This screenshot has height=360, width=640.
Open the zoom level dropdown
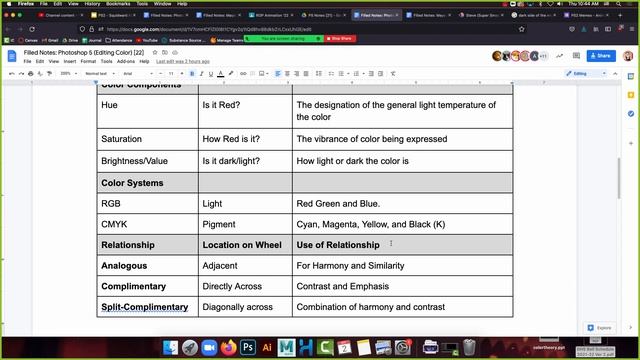(69, 73)
